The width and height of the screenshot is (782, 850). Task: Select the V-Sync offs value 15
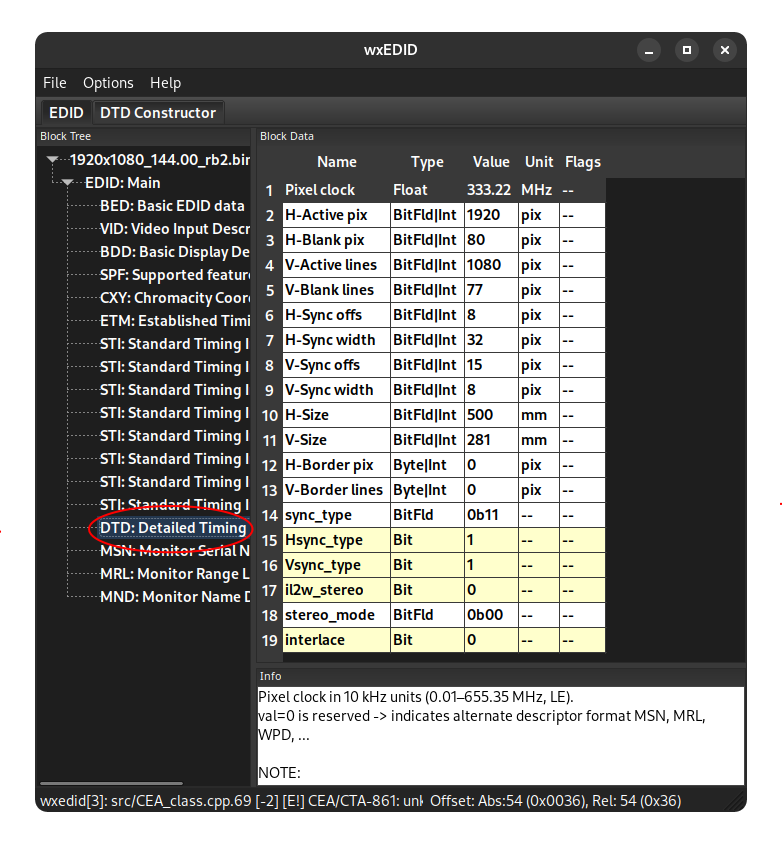[491, 365]
